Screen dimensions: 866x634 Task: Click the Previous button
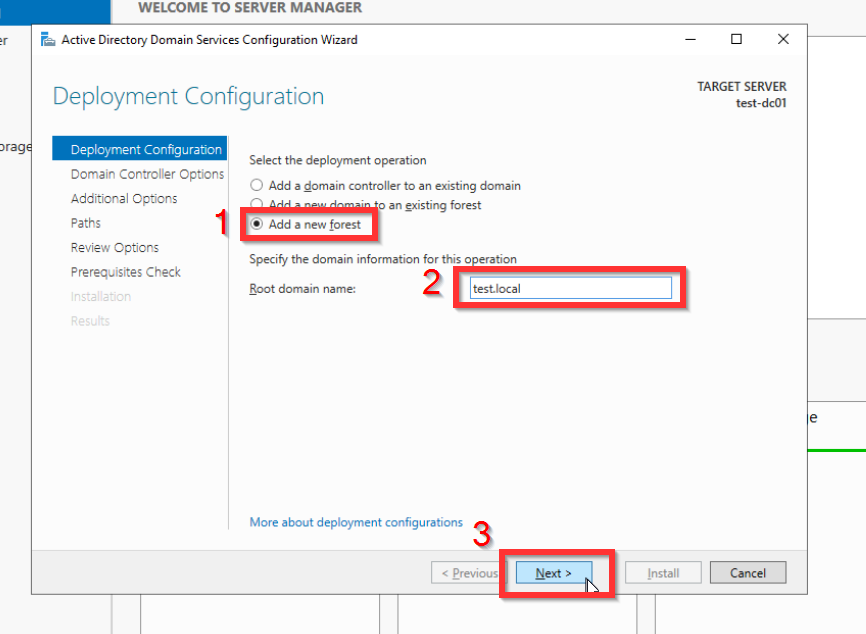[x=468, y=573]
